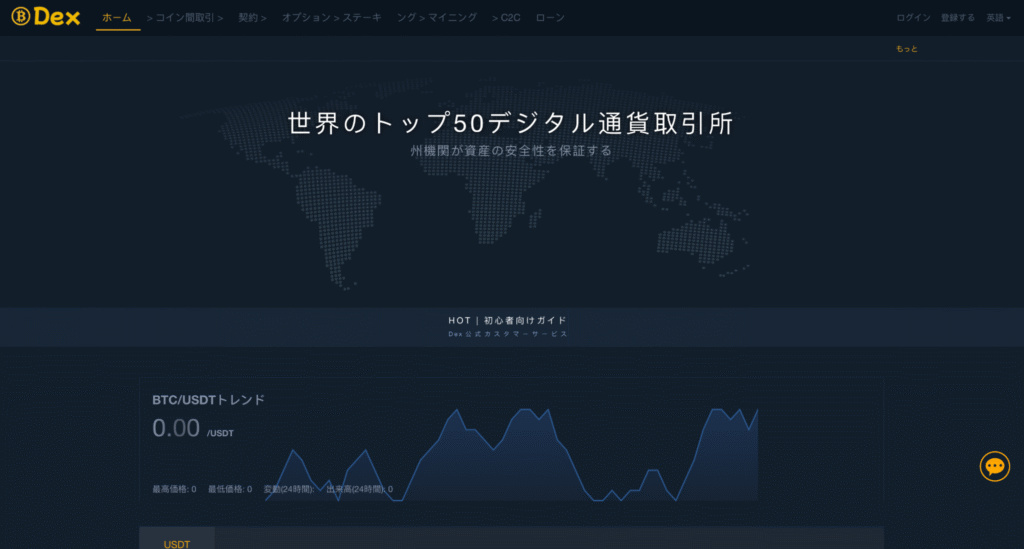Click the BTC/USDTトレンド heading
Image resolution: width=1024 pixels, height=549 pixels.
[208, 400]
